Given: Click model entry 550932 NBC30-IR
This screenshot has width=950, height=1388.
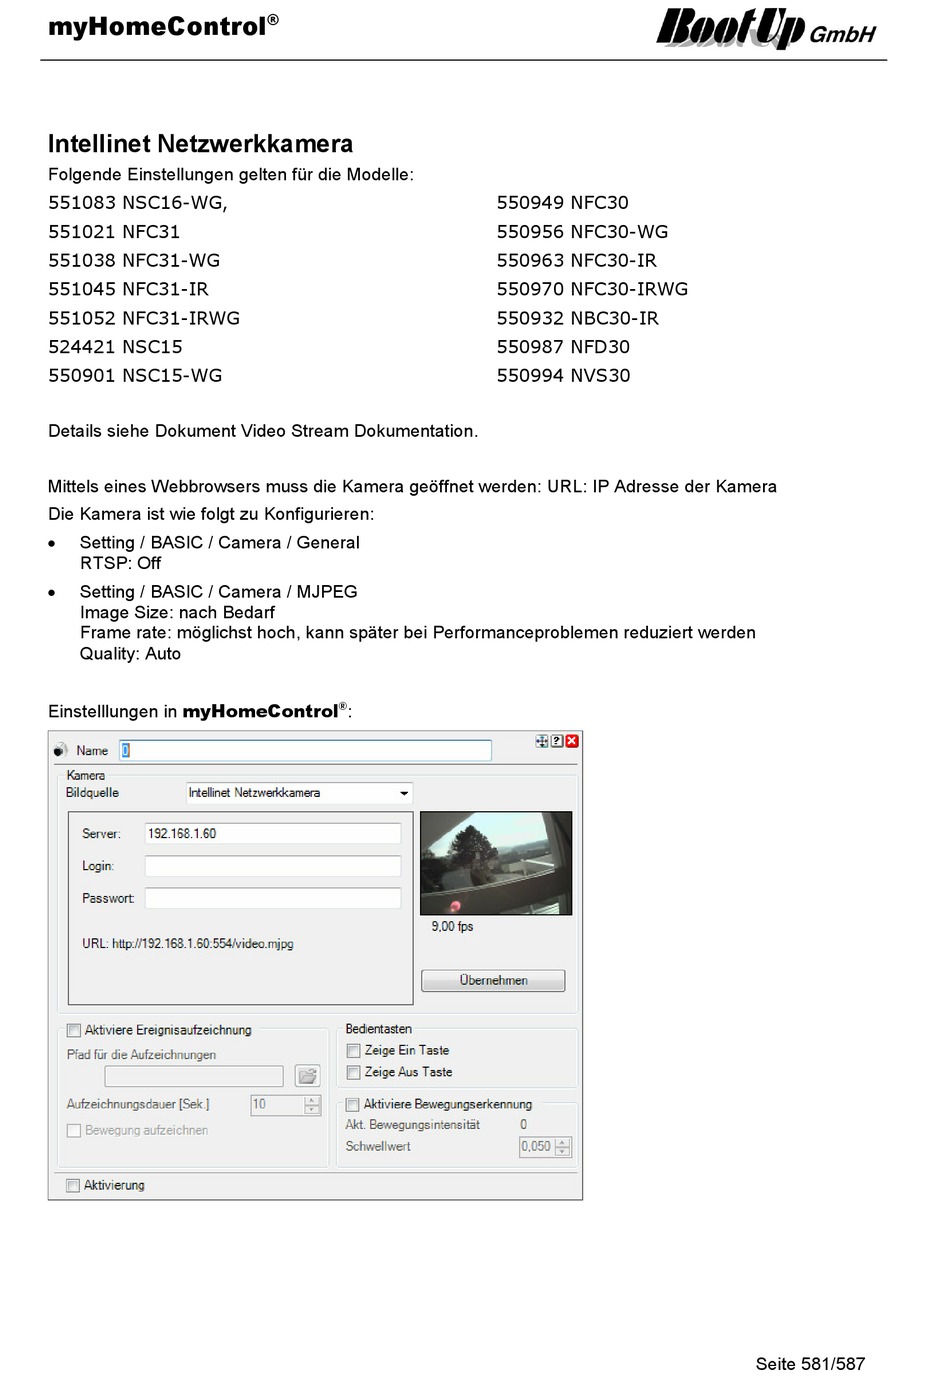Looking at the screenshot, I should click(x=578, y=318).
